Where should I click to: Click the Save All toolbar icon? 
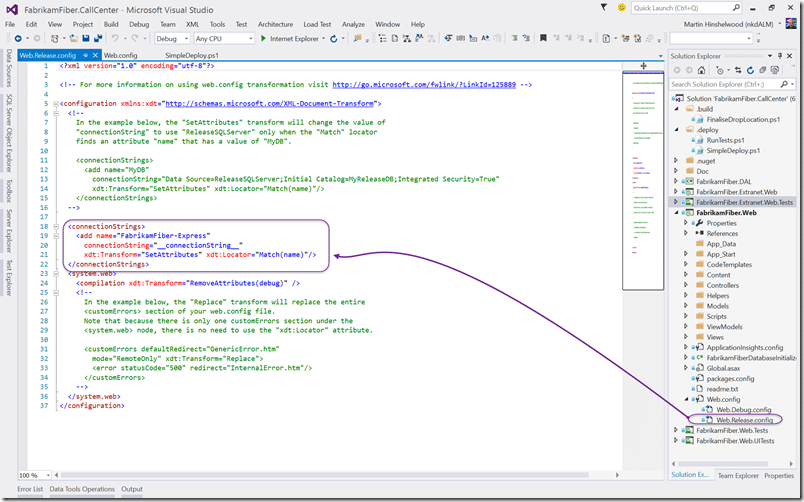point(97,38)
